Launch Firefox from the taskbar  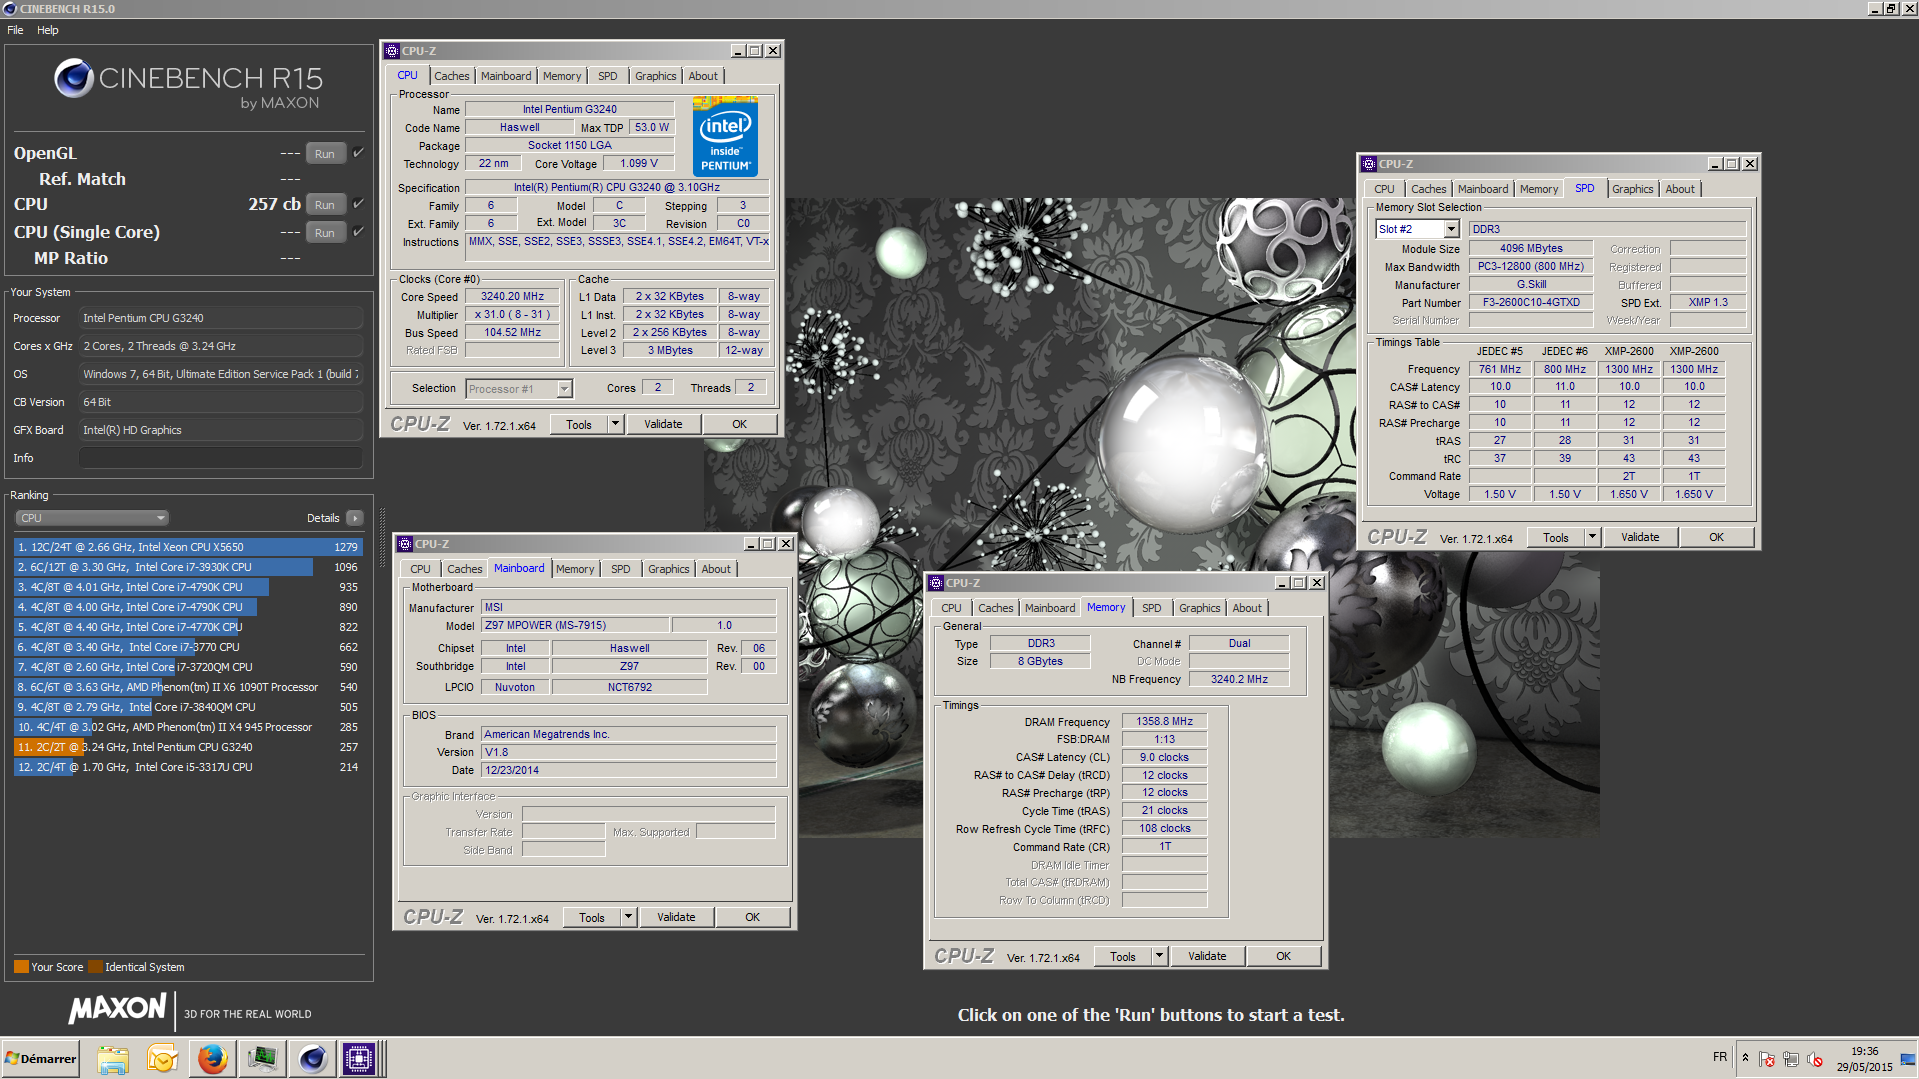tap(212, 1059)
